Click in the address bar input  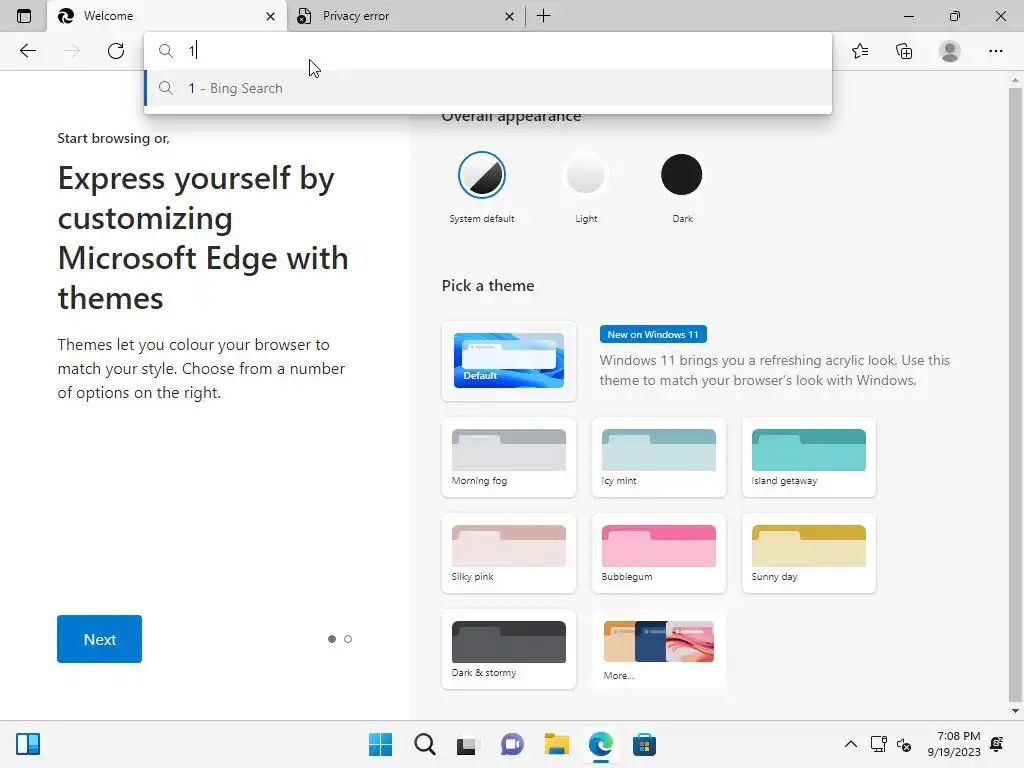(x=488, y=50)
